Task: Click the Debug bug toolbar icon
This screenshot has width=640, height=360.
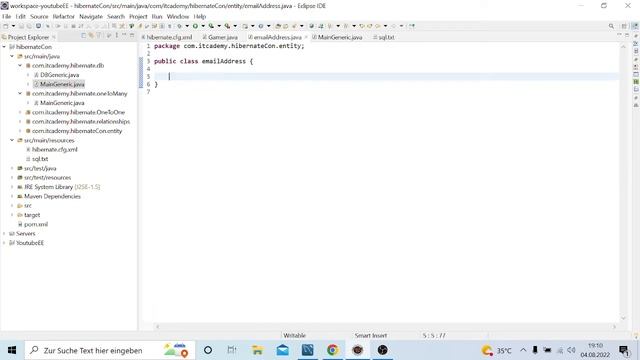Action: click(x=179, y=26)
